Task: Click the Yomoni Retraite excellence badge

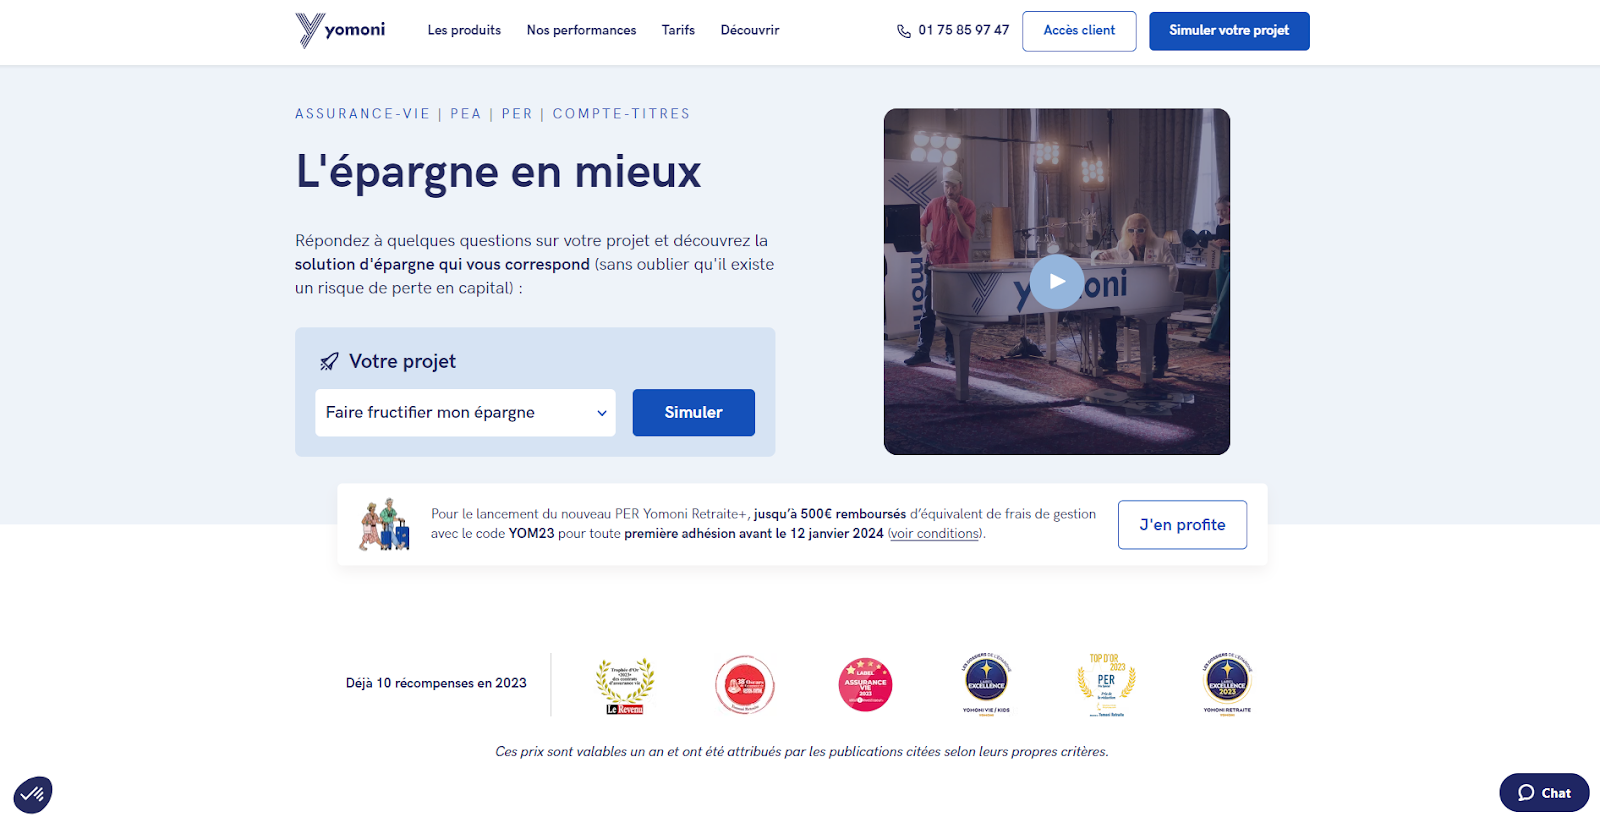Action: click(1227, 685)
